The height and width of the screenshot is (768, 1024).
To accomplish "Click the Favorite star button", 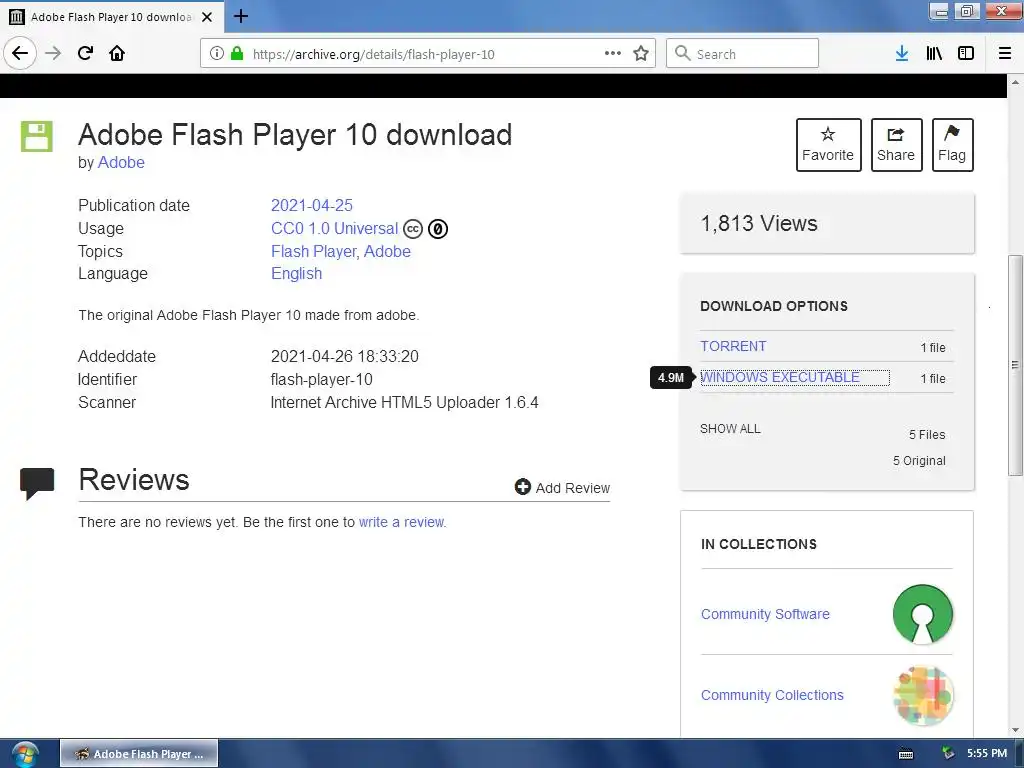I will coord(828,145).
